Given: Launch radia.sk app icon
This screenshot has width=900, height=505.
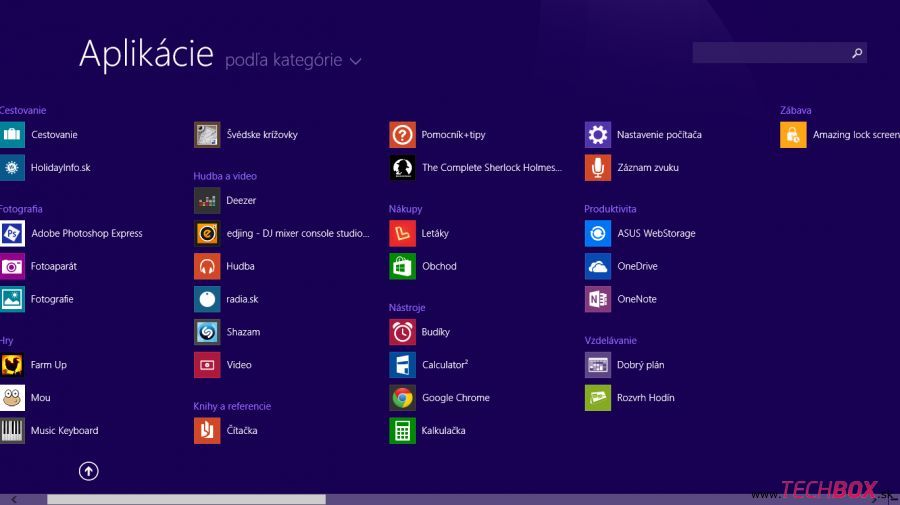Looking at the screenshot, I should [207, 299].
